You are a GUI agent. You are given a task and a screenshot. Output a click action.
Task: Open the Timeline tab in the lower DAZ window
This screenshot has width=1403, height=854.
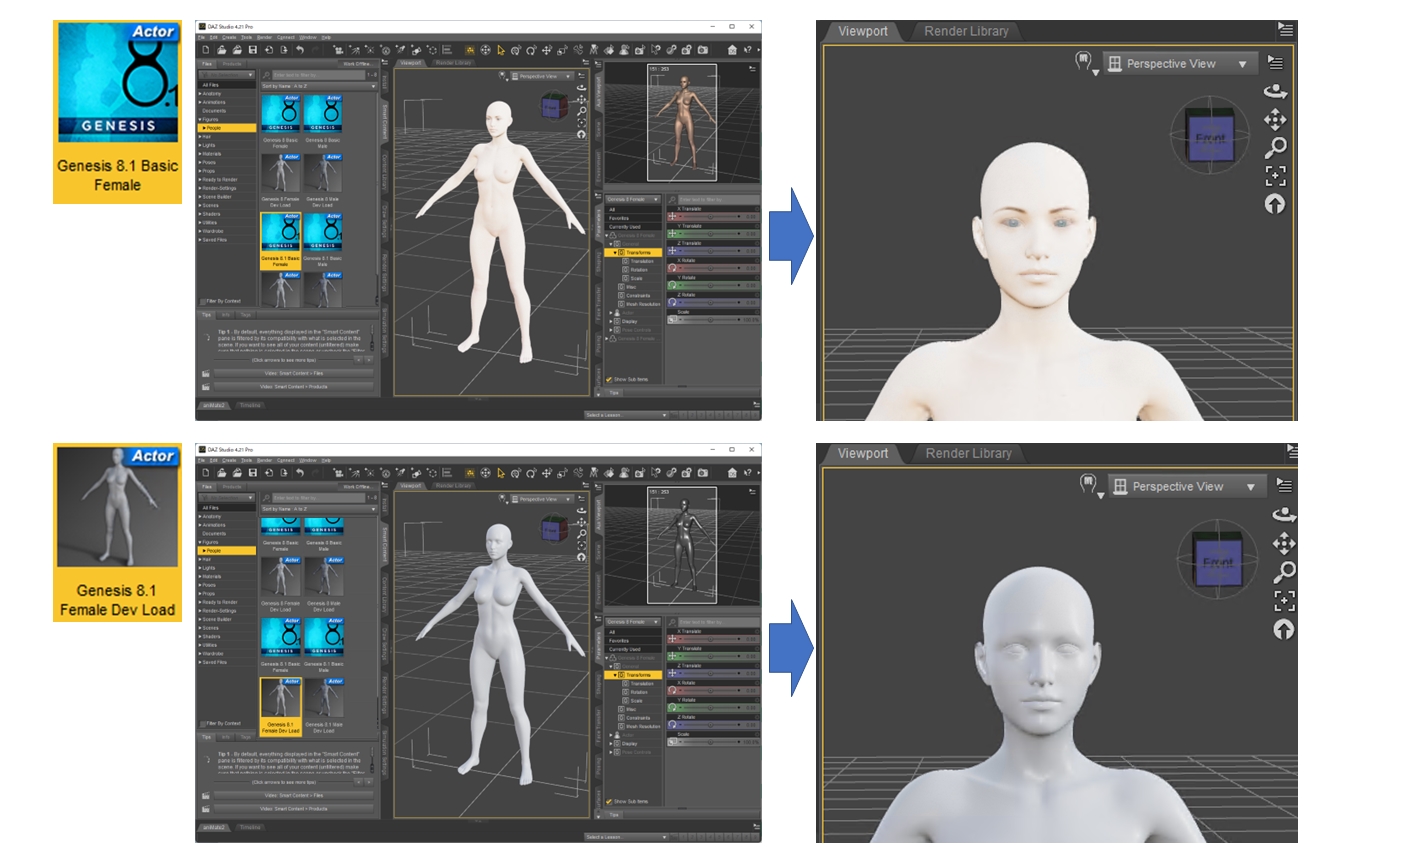click(x=250, y=827)
